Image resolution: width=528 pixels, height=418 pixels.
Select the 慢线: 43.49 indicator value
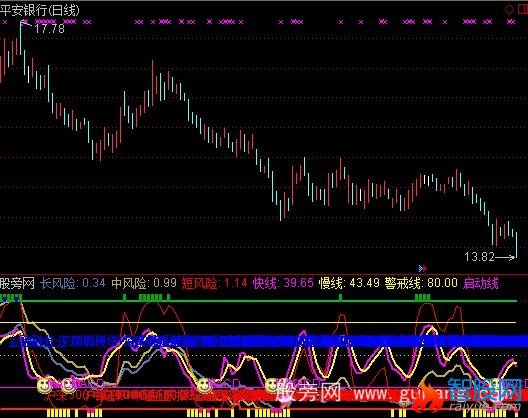pyautogui.click(x=349, y=283)
